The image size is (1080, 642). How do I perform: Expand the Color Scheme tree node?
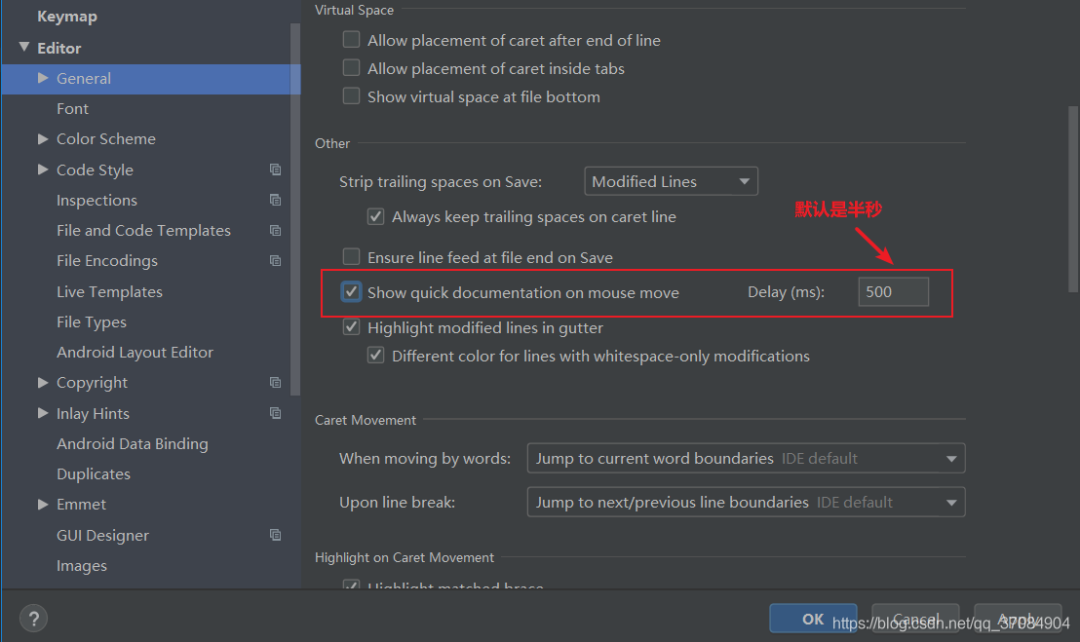pyautogui.click(x=43, y=138)
